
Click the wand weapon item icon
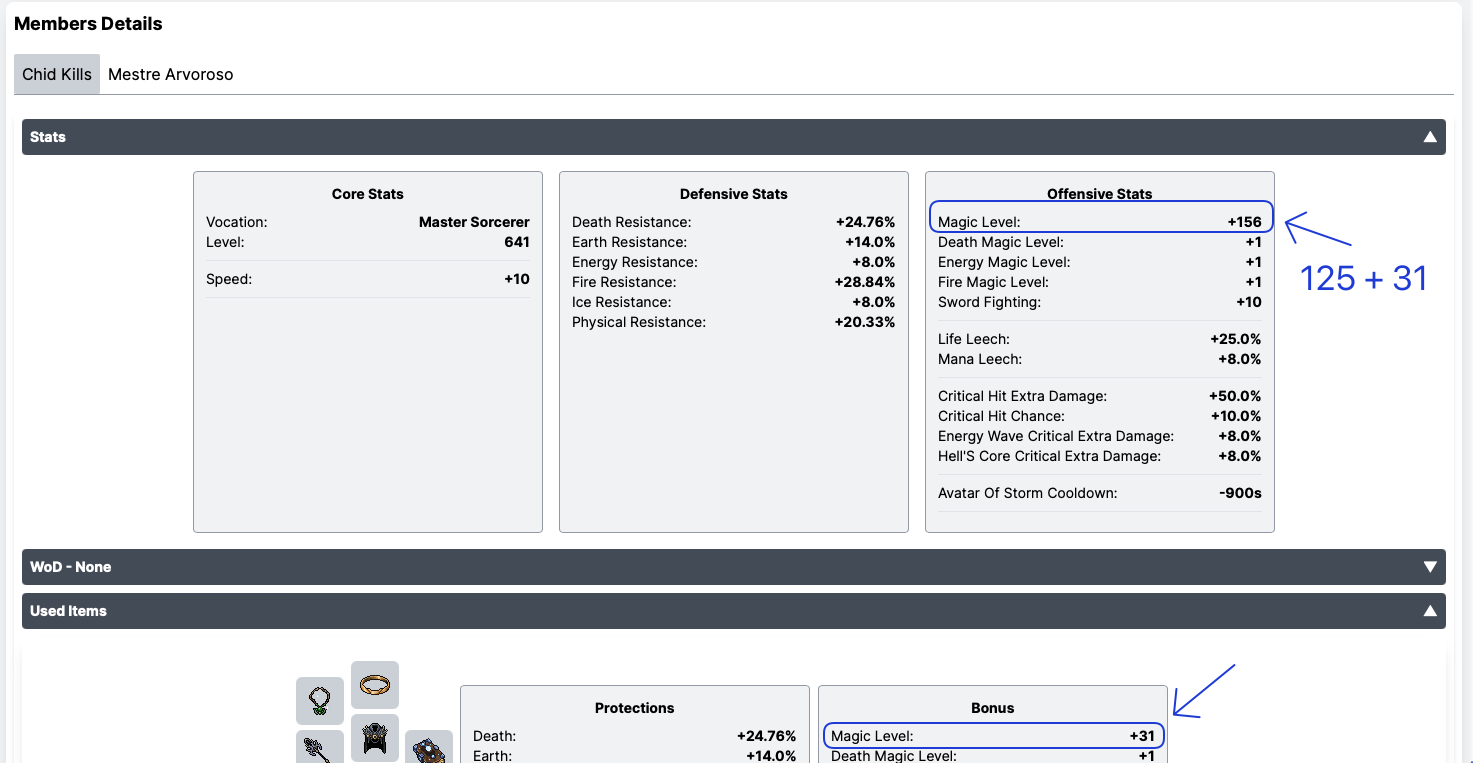(320, 748)
